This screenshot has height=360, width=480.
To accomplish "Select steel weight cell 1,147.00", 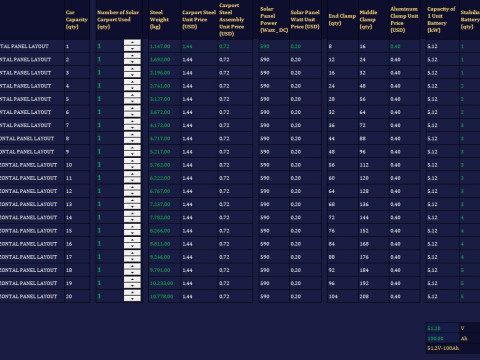I will coord(164,46).
